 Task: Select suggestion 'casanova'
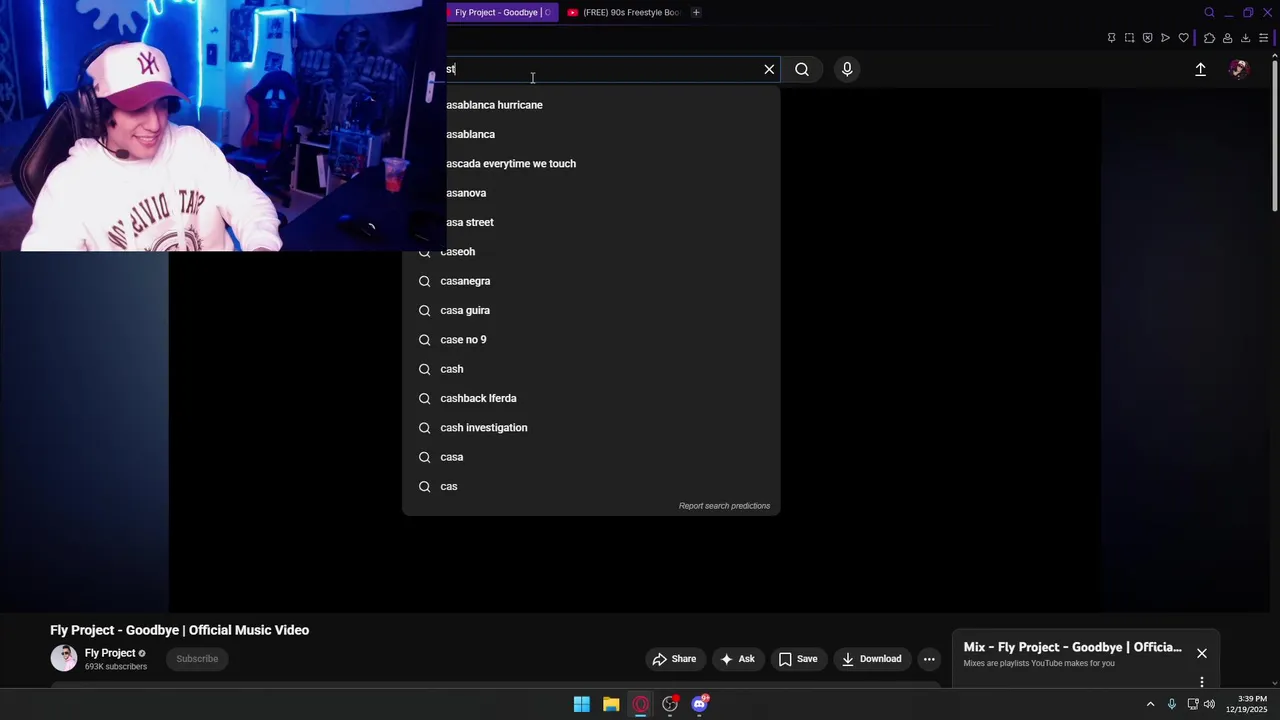point(591,193)
